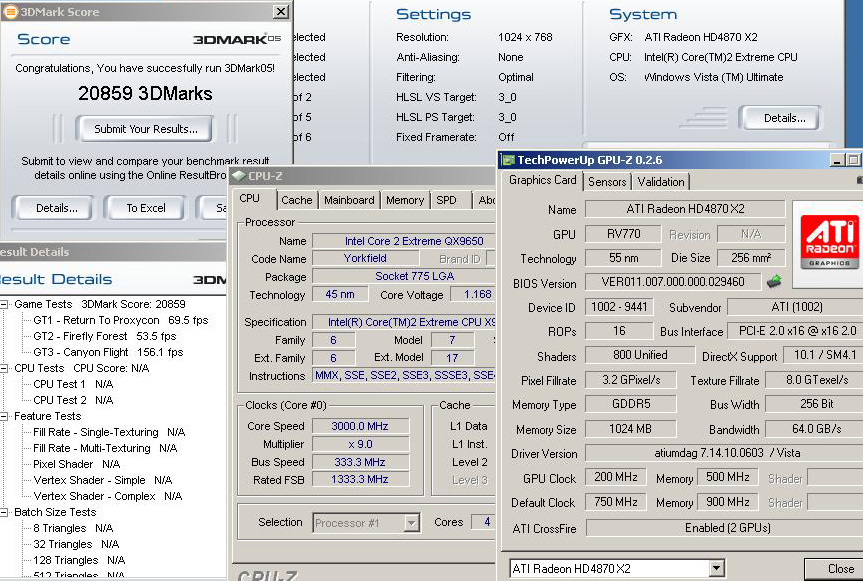Open the SPD tab
Screen dimensions: 863x581
446,200
